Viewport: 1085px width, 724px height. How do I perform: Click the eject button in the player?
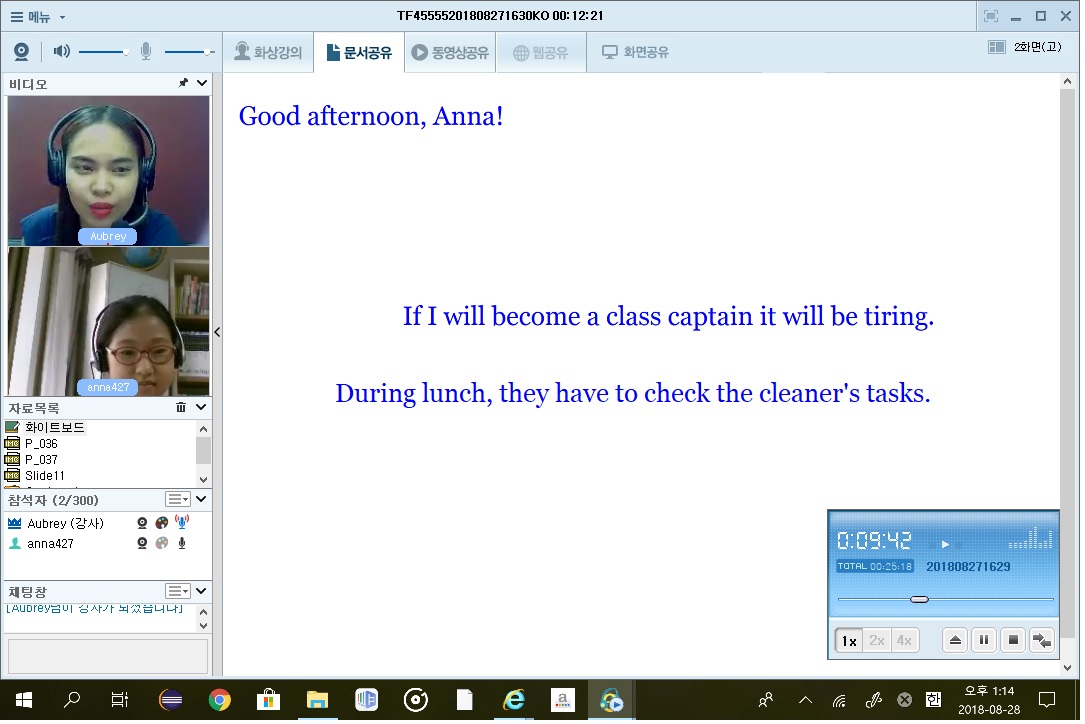click(x=955, y=640)
